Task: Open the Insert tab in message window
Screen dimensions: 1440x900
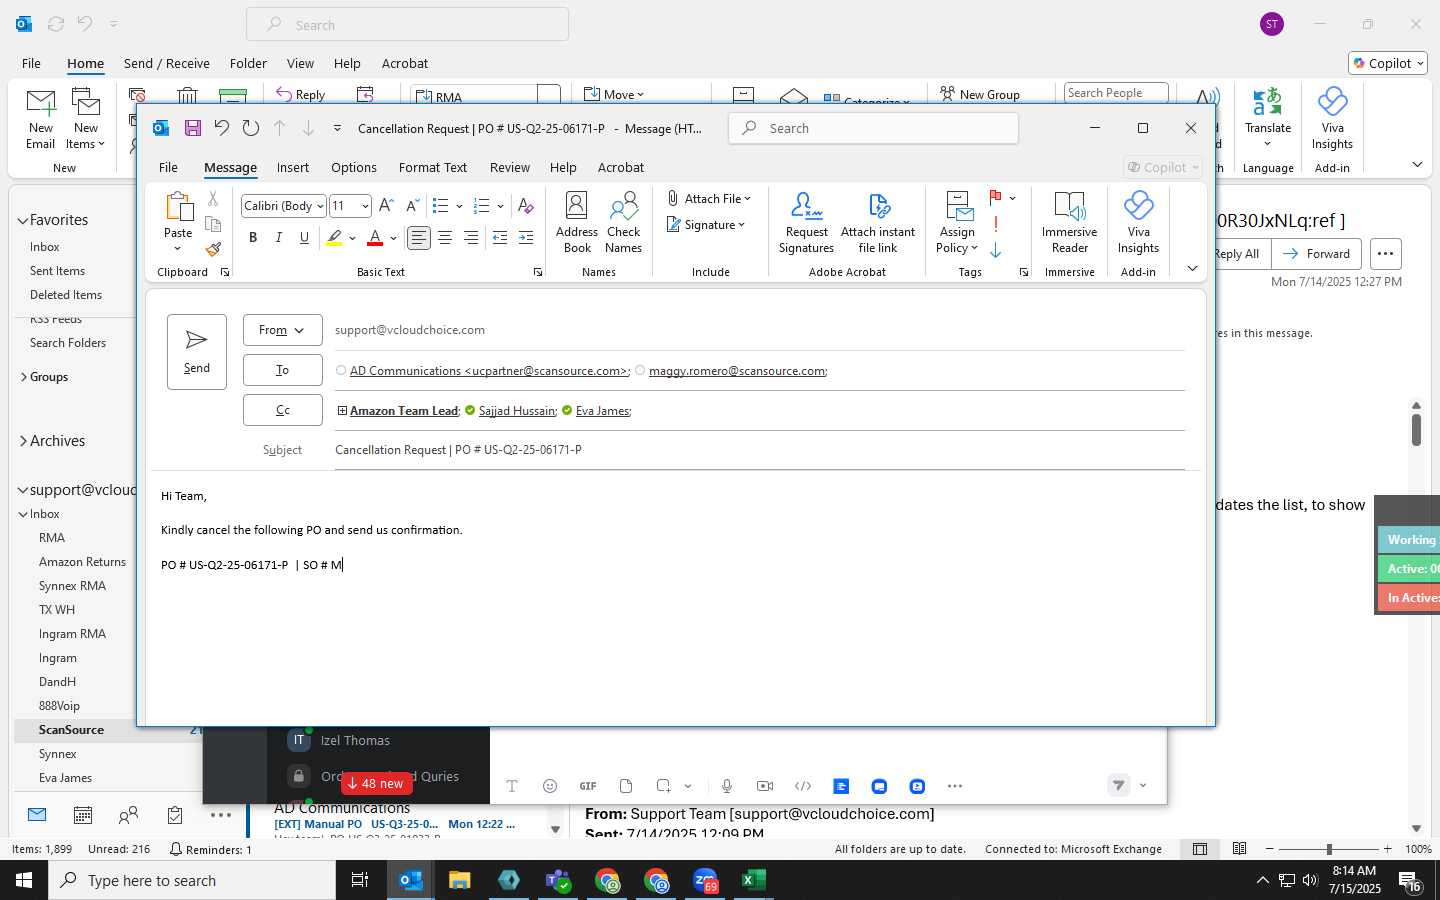Action: 293,167
